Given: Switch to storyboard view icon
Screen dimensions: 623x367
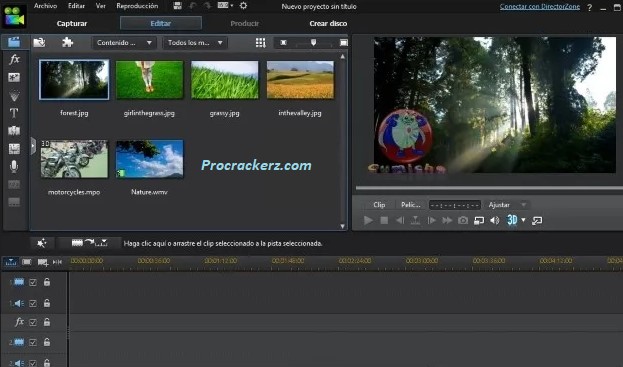Looking at the screenshot, I should pos(27,262).
